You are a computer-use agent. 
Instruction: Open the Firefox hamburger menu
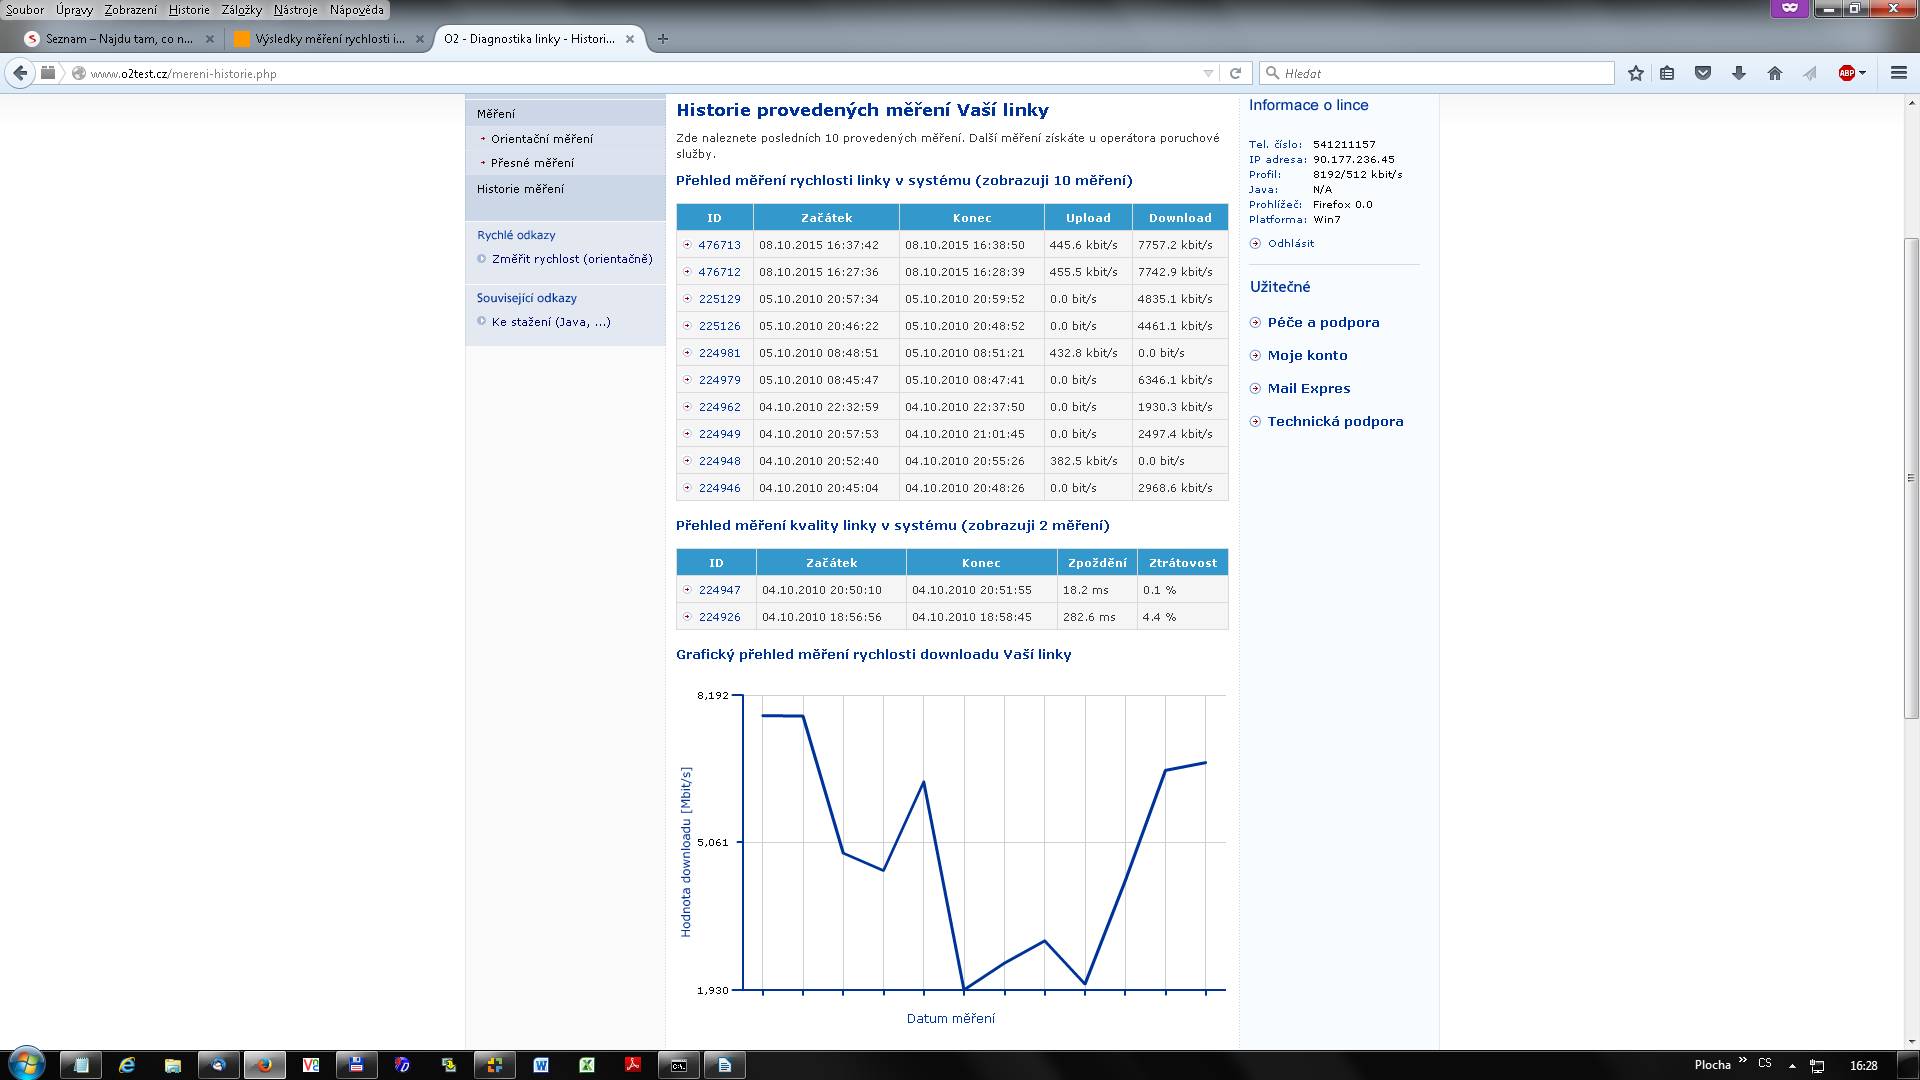1898,73
